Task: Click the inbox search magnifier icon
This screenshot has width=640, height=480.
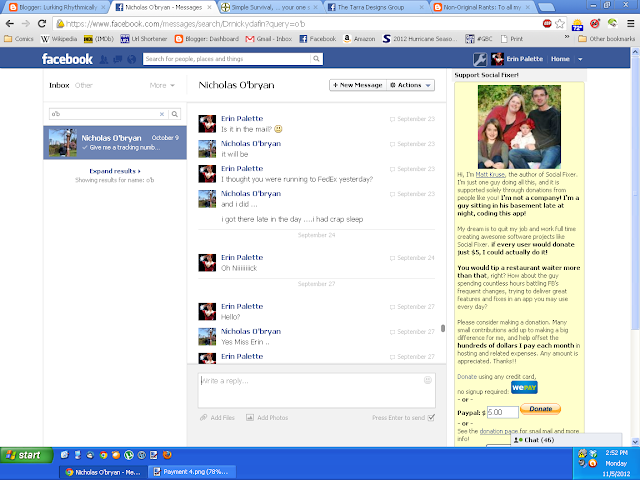Action: [x=175, y=114]
